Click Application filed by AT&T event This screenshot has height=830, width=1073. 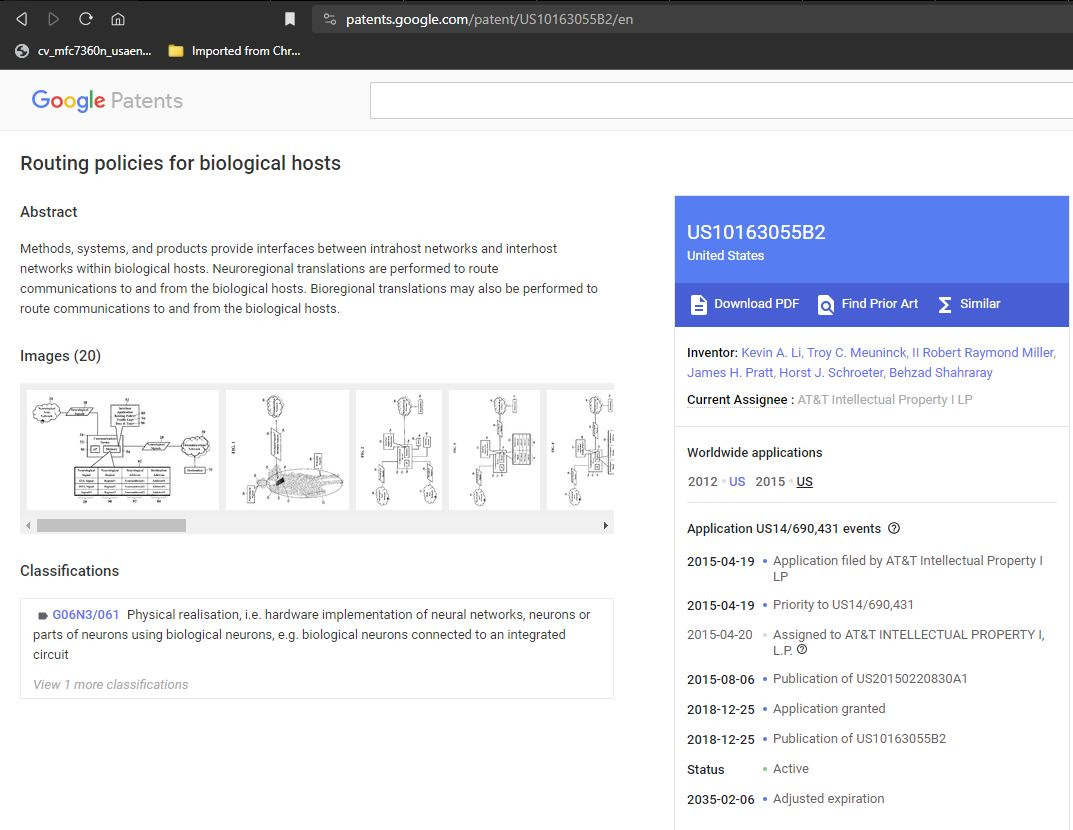(907, 568)
